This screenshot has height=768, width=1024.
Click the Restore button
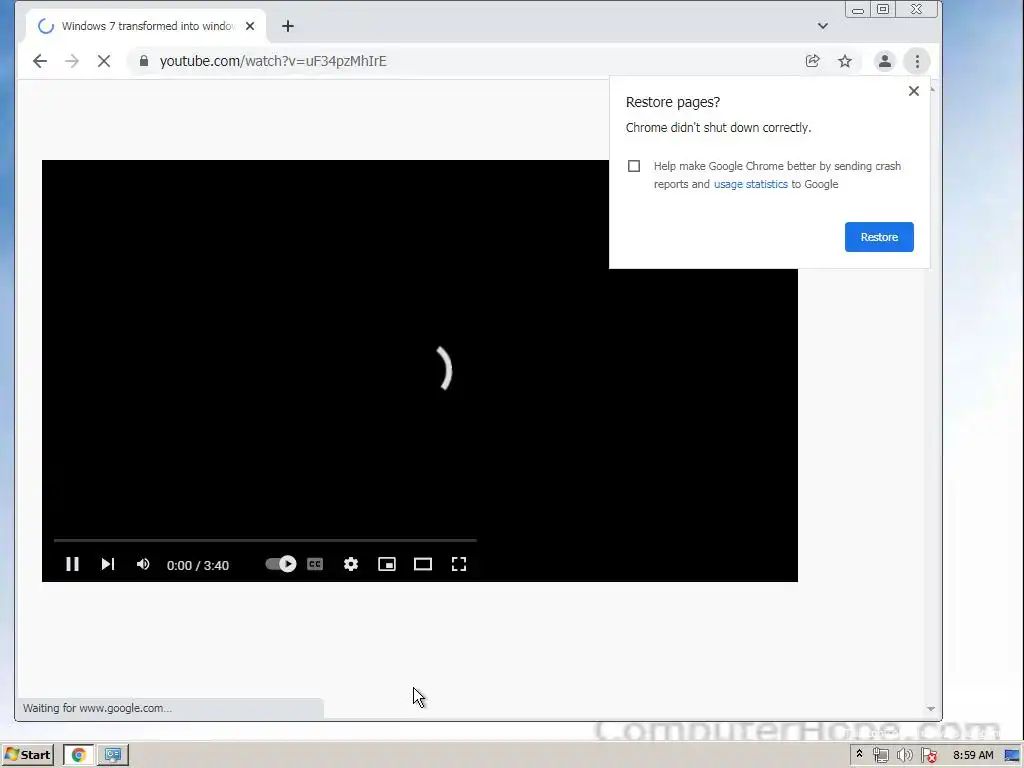coord(879,237)
